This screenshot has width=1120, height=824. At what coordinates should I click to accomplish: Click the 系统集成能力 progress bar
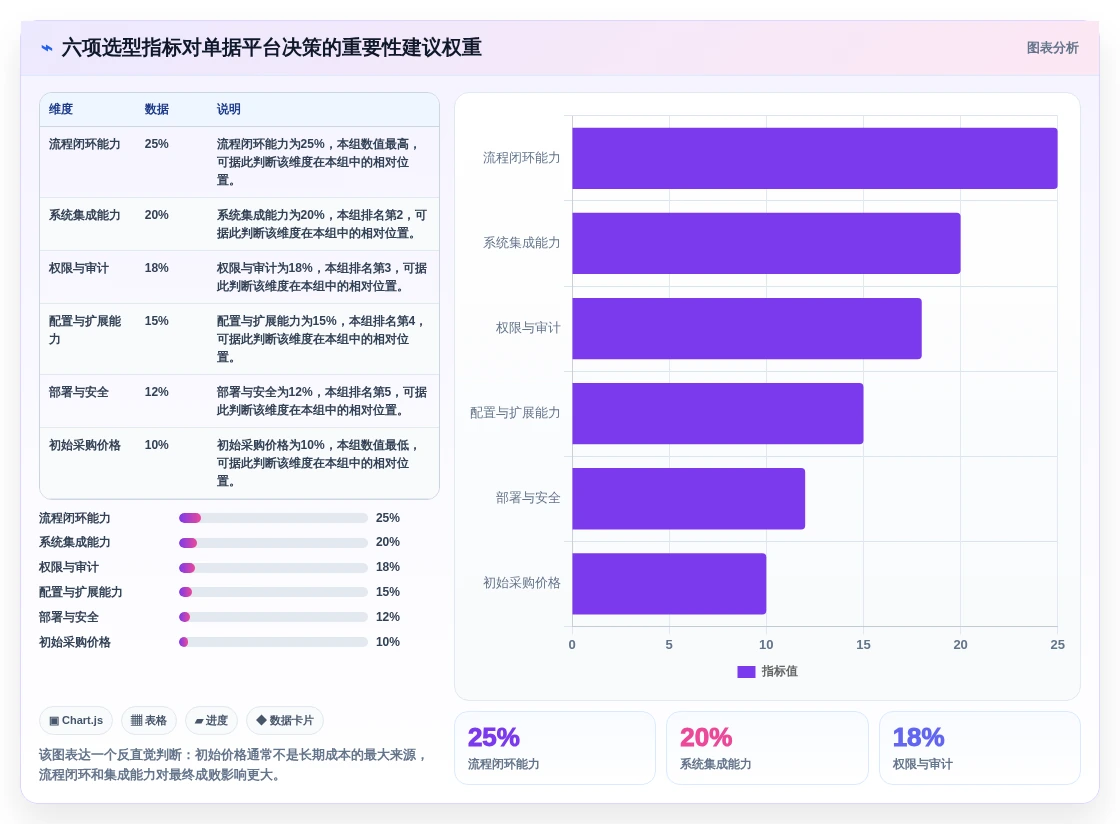pos(273,543)
